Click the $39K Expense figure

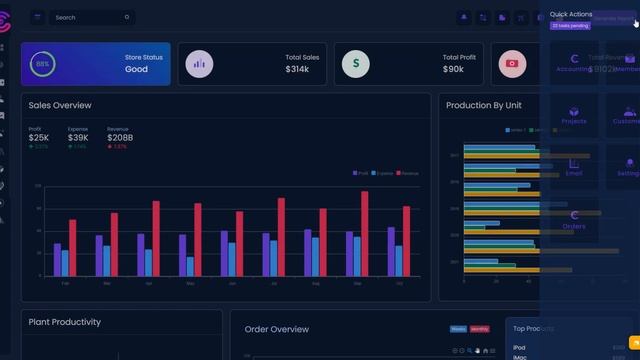[x=78, y=138]
